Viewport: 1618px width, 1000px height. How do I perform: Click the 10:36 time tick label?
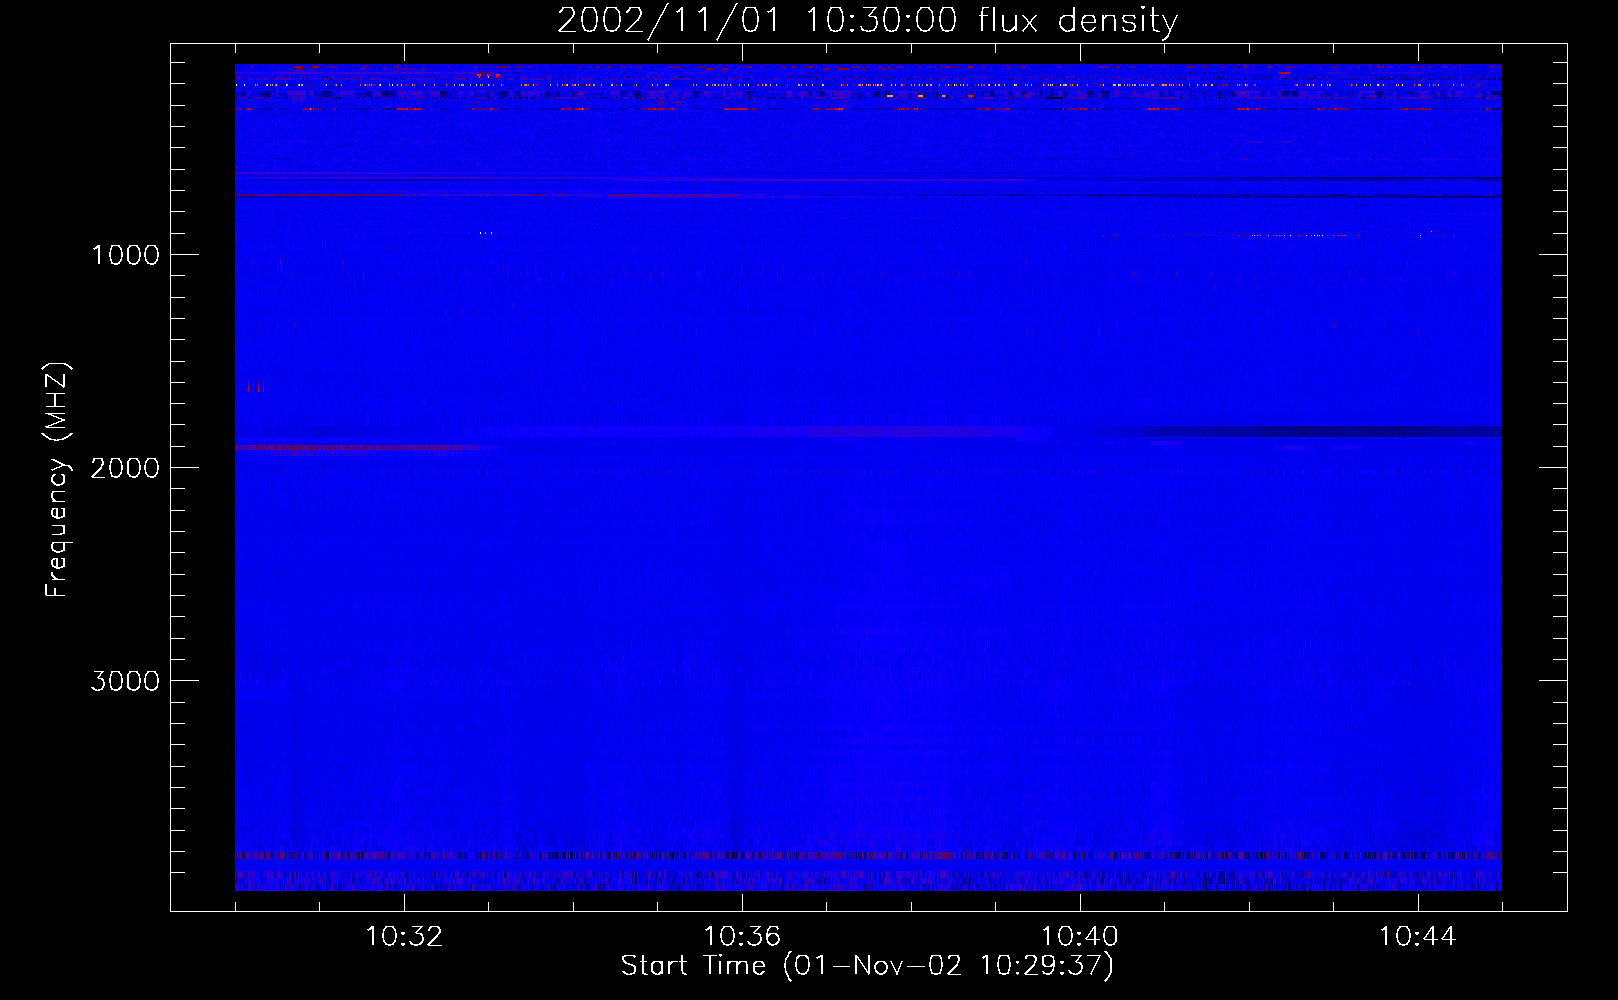(x=742, y=937)
